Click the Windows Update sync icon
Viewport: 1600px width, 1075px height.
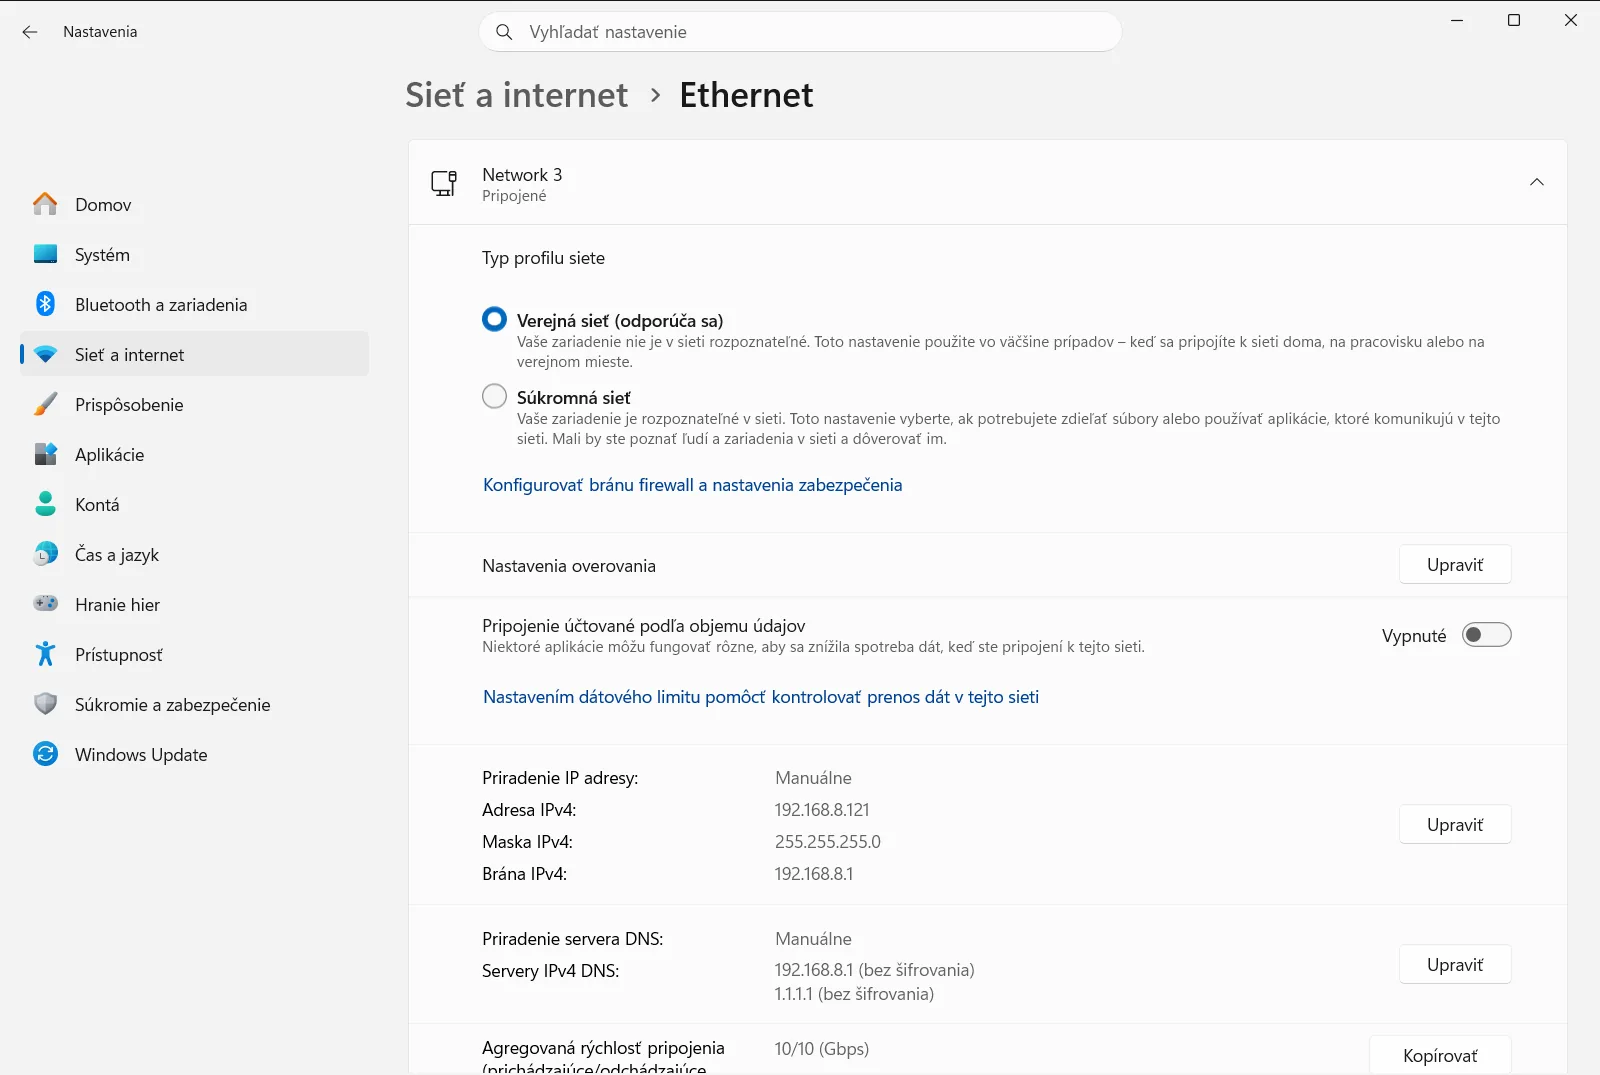[45, 754]
